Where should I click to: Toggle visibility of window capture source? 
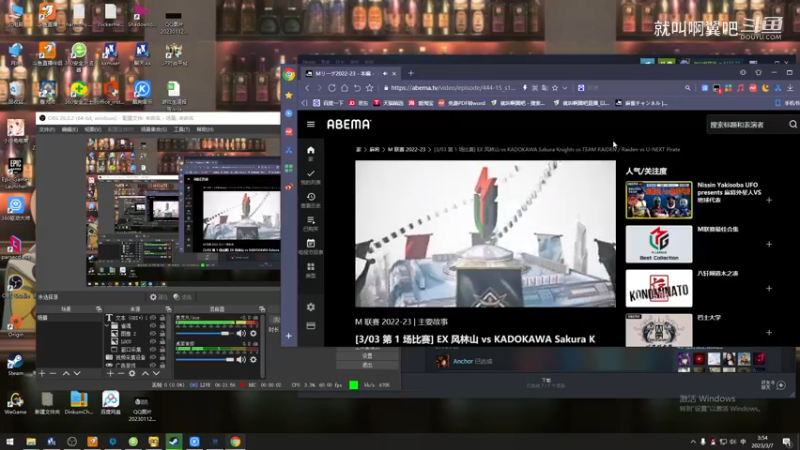coord(153,349)
